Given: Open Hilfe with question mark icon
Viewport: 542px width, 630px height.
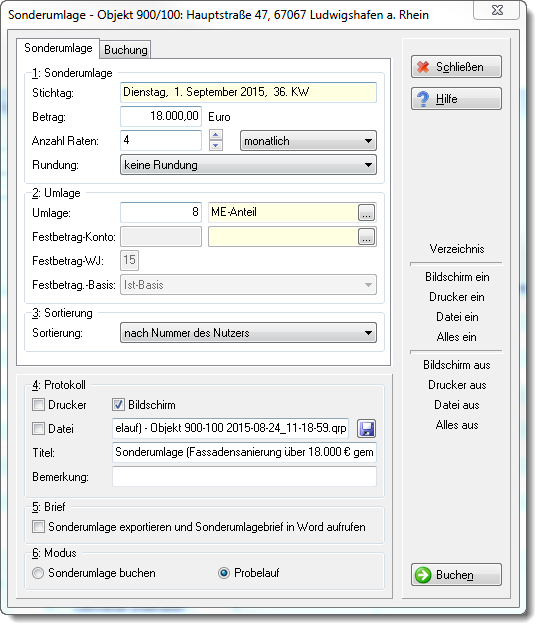Looking at the screenshot, I should tap(456, 99).
